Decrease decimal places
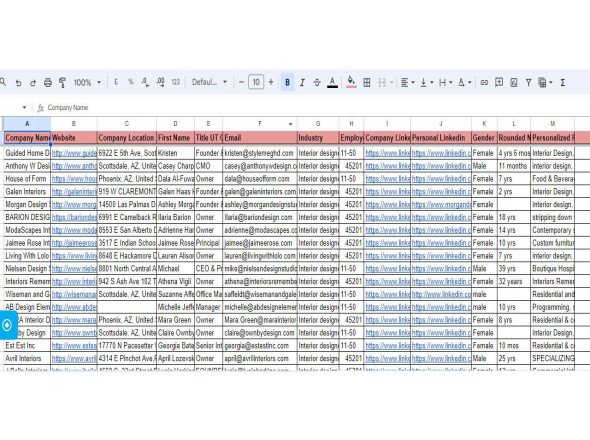Image resolution: width=590 pixels, height=440 pixels. click(x=146, y=82)
